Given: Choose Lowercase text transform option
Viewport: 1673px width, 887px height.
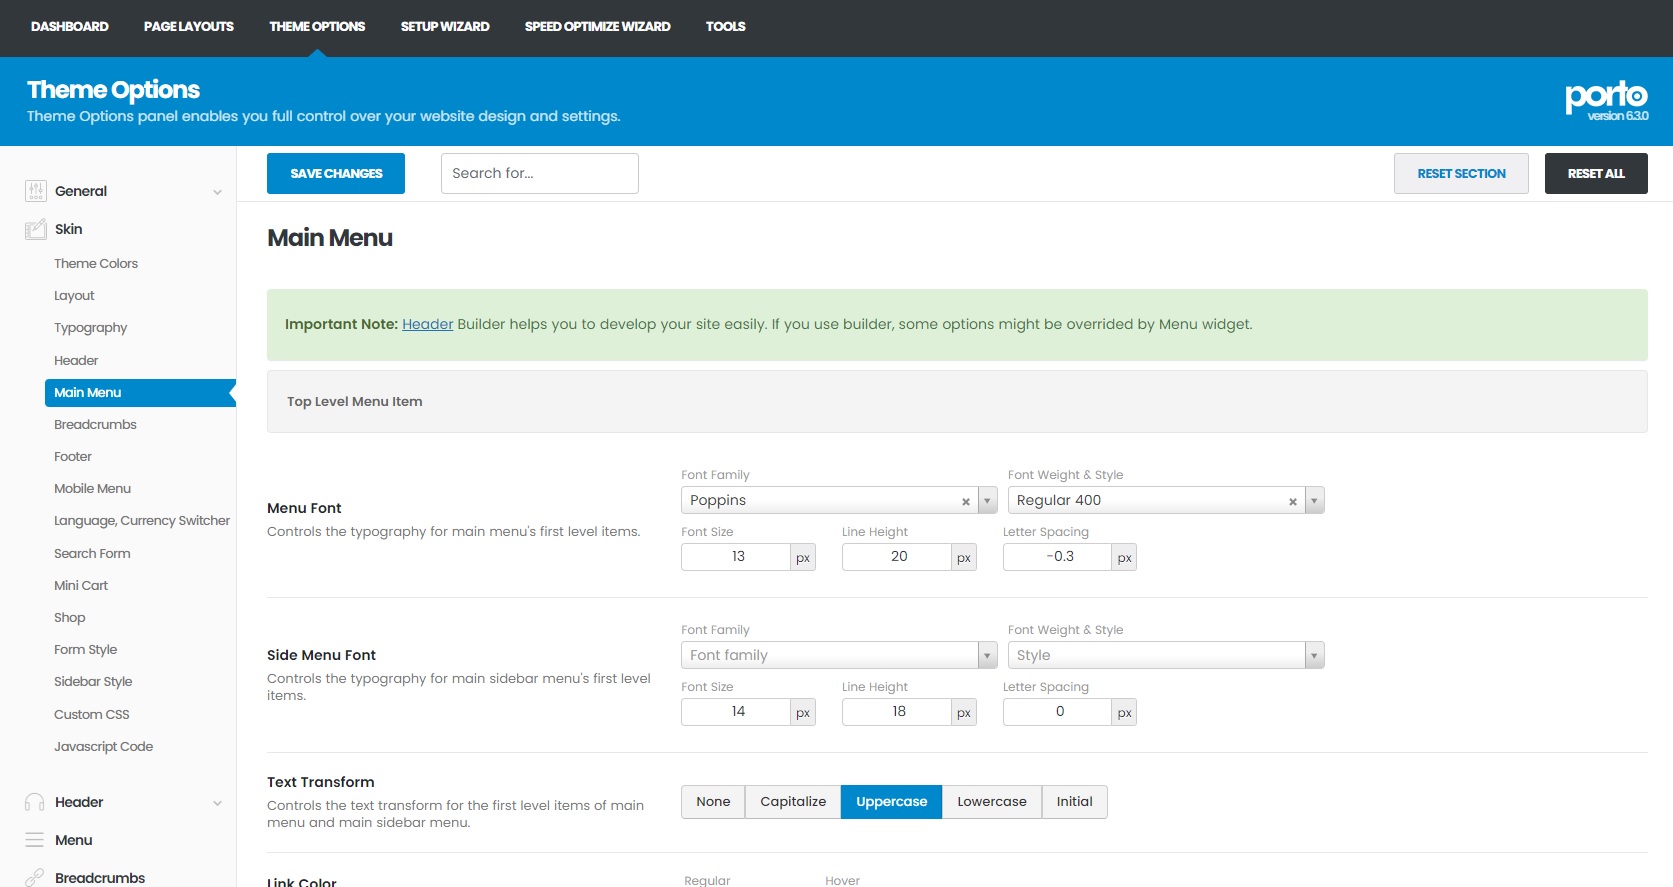Looking at the screenshot, I should tap(991, 802).
